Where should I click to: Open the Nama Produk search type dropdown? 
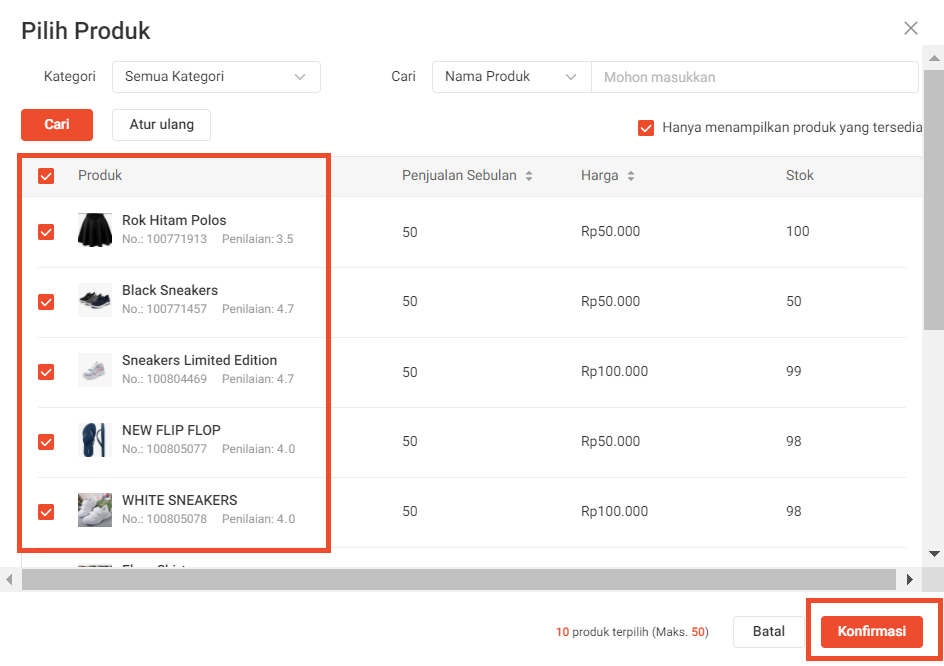click(x=511, y=76)
